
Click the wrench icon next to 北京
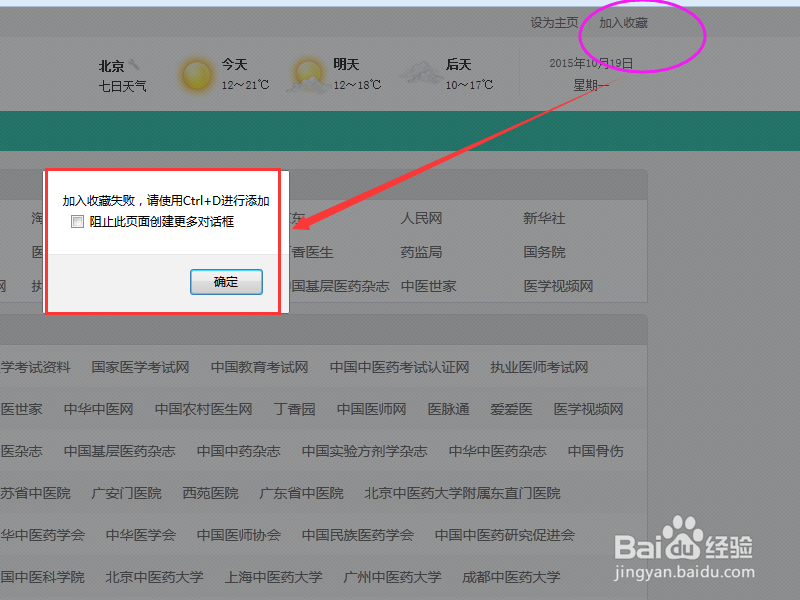(x=134, y=64)
